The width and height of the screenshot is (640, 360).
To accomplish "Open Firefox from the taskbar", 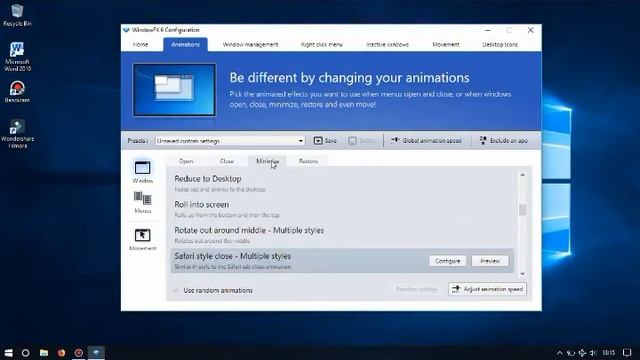I will 61,353.
